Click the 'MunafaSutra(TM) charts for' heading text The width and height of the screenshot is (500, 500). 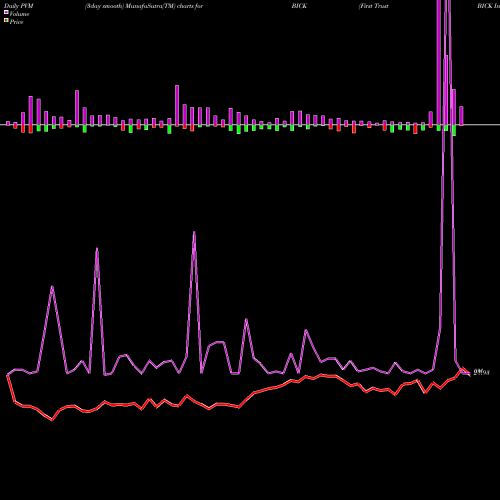164,6
